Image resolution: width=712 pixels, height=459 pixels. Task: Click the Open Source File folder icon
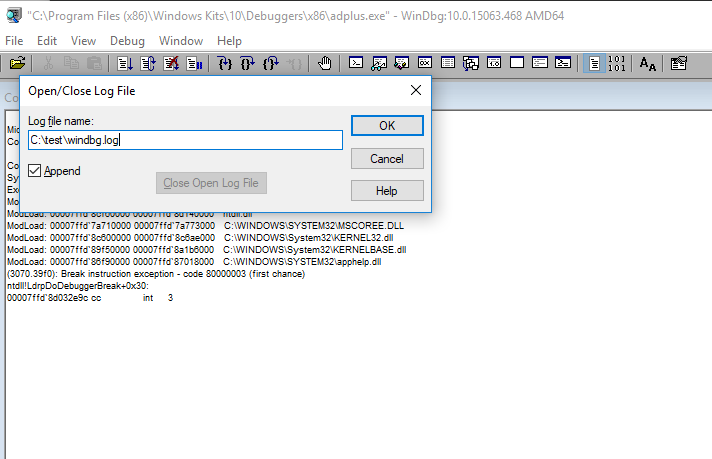pos(18,63)
